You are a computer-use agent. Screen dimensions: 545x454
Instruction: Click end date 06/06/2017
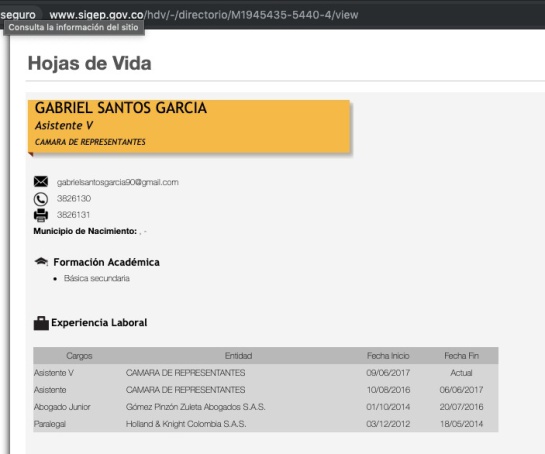[461, 390]
